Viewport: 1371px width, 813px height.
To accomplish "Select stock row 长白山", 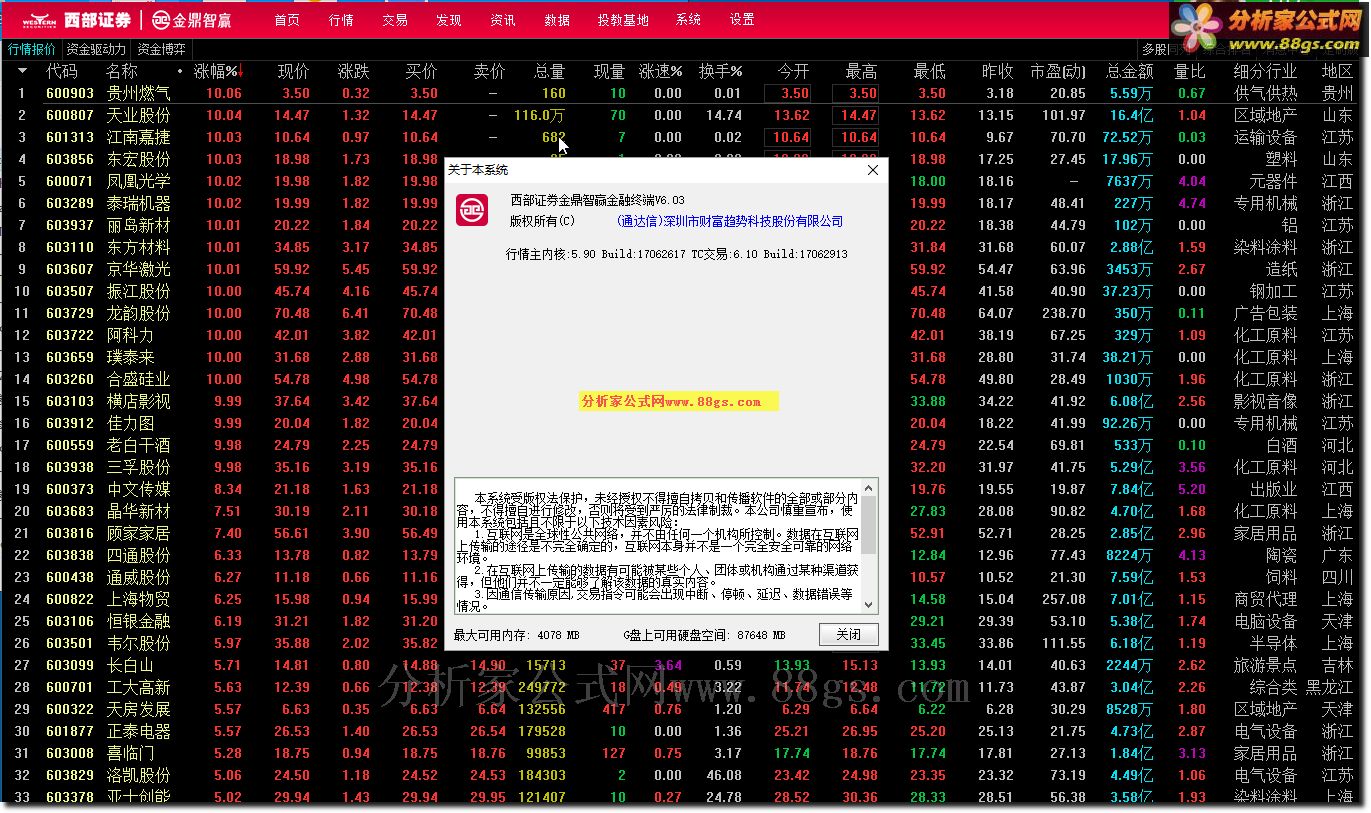I will [x=685, y=665].
